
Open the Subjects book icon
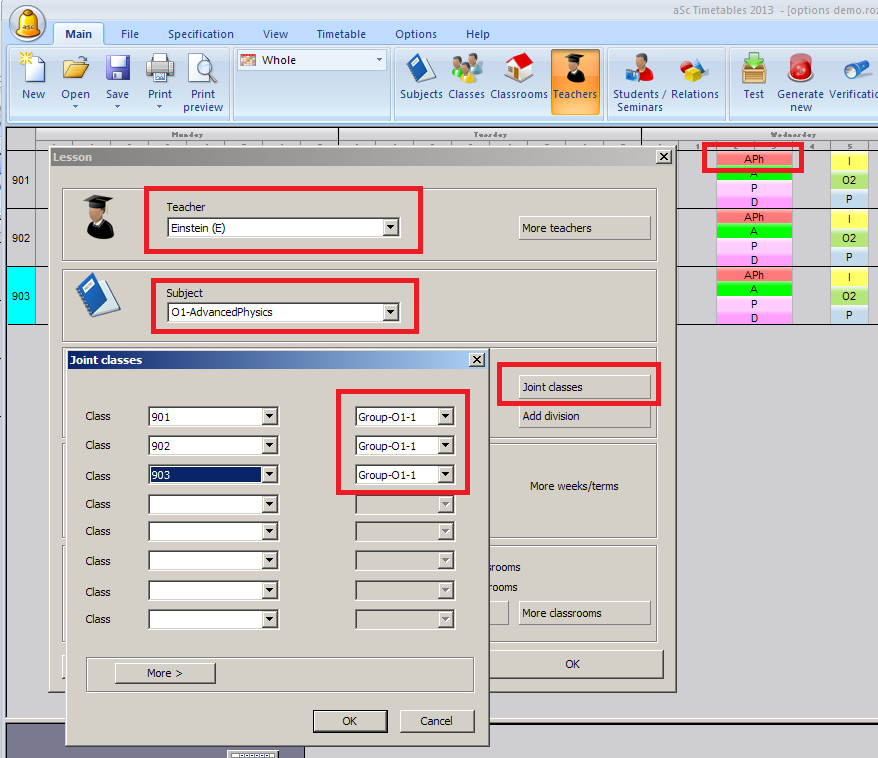coord(421,72)
